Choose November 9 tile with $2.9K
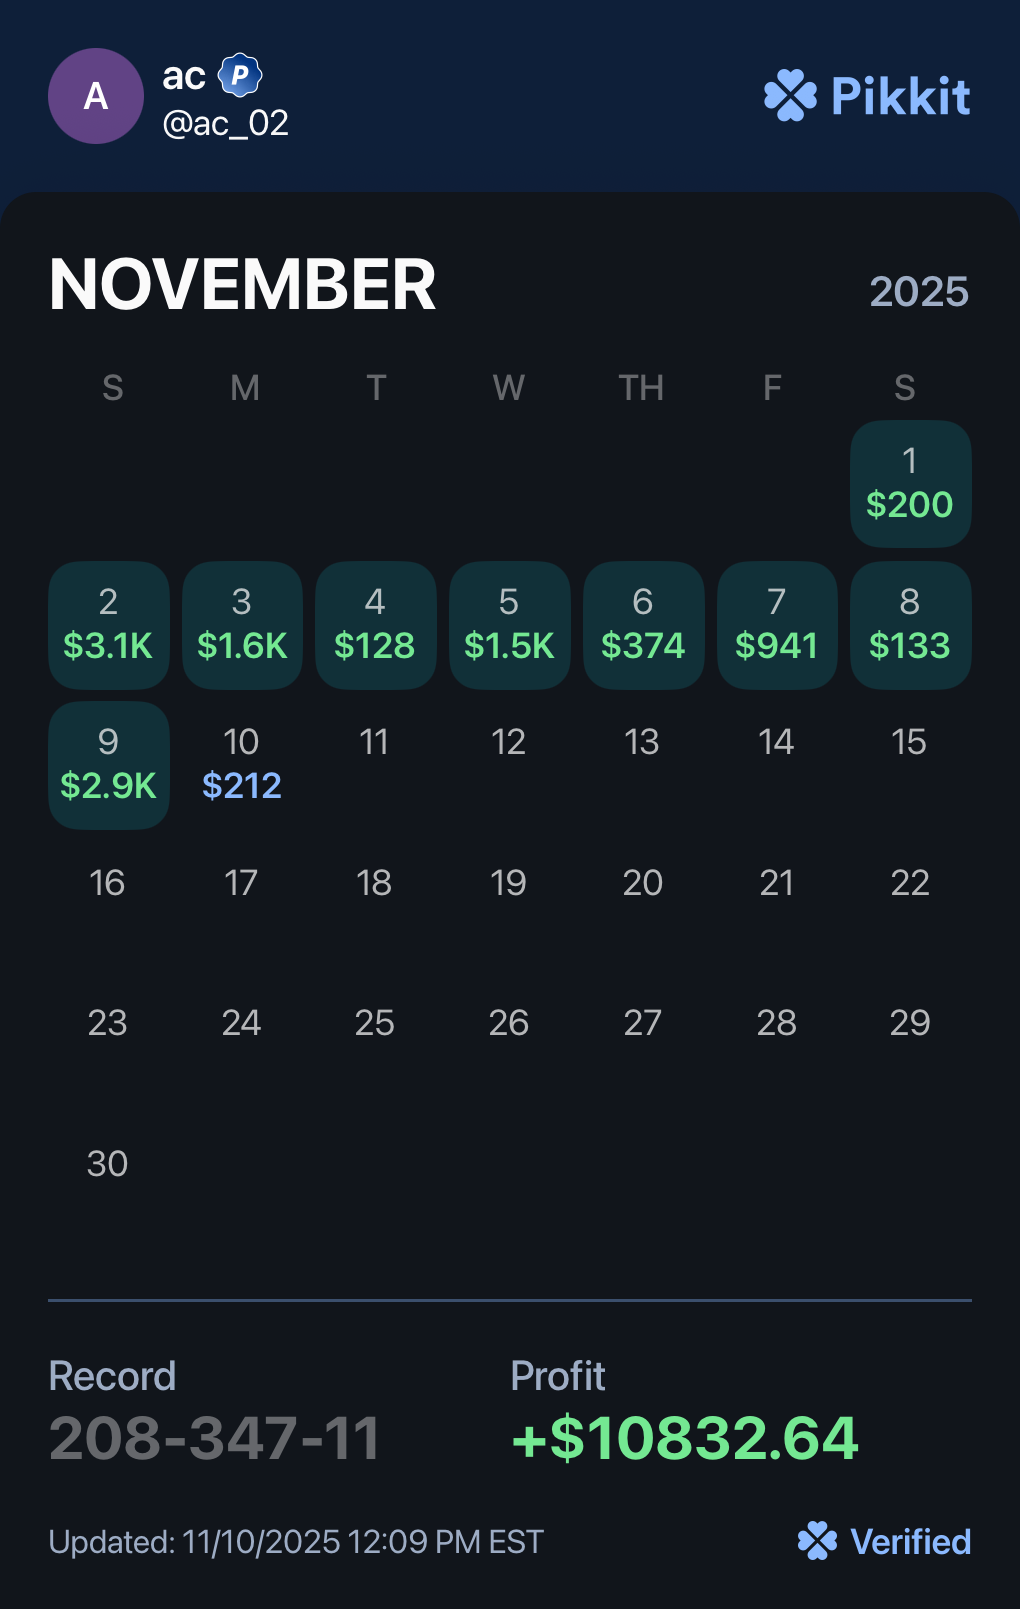The width and height of the screenshot is (1020, 1610). (x=109, y=765)
